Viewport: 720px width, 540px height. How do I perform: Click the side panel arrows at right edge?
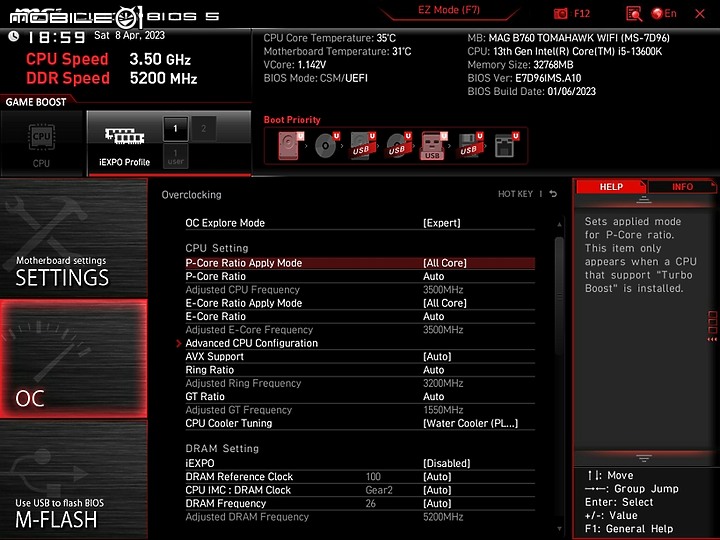(x=712, y=326)
